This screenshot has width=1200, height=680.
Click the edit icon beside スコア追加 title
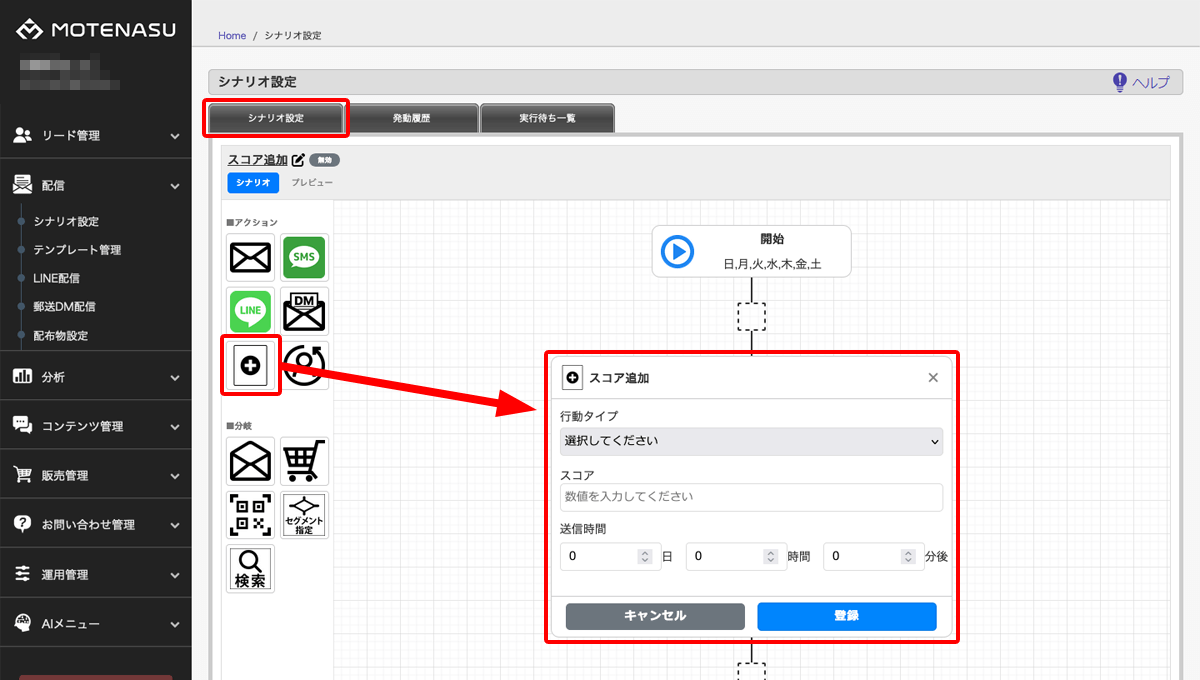(297, 160)
